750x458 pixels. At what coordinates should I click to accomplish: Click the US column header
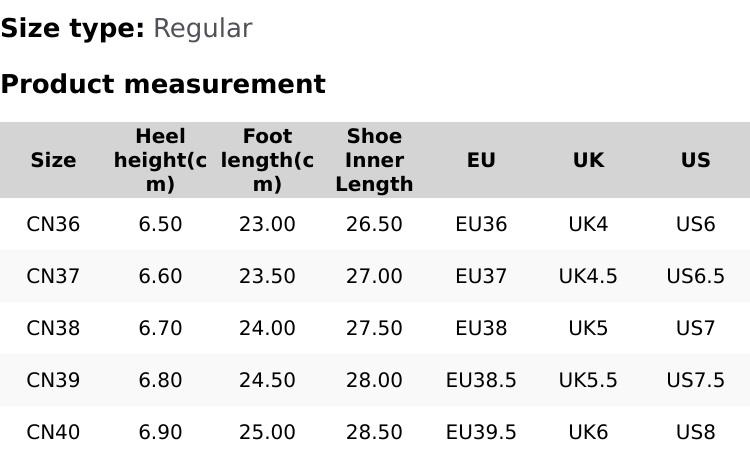point(695,160)
